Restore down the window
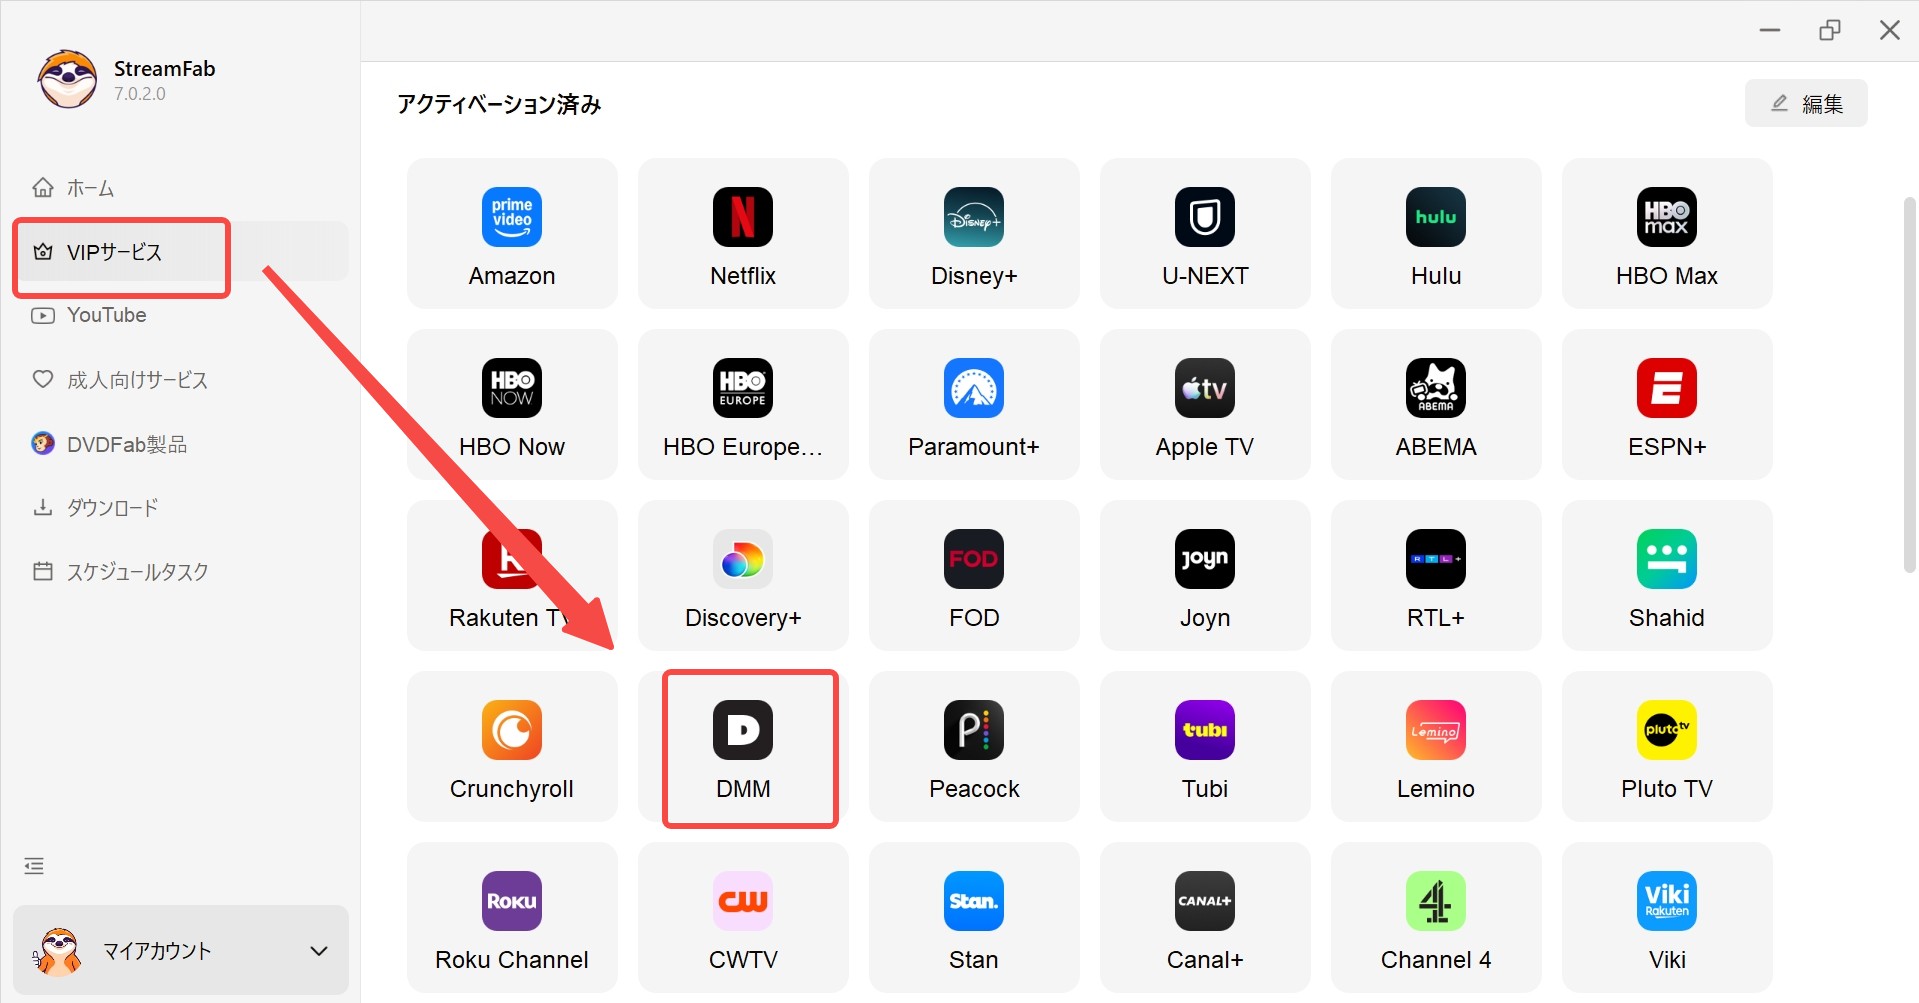 [x=1830, y=30]
